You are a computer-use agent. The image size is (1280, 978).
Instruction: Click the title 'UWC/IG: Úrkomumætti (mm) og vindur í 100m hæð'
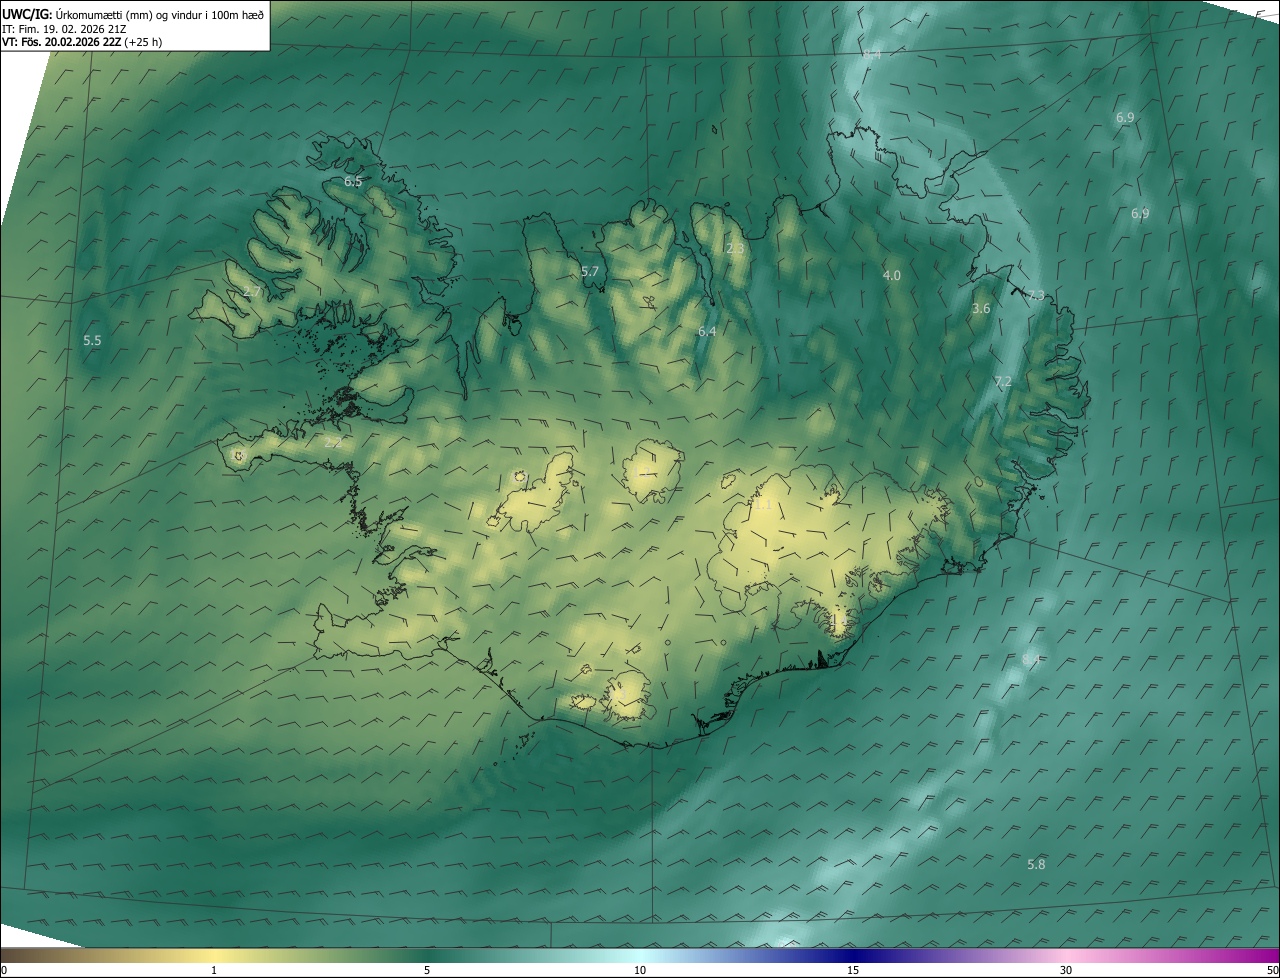click(133, 13)
